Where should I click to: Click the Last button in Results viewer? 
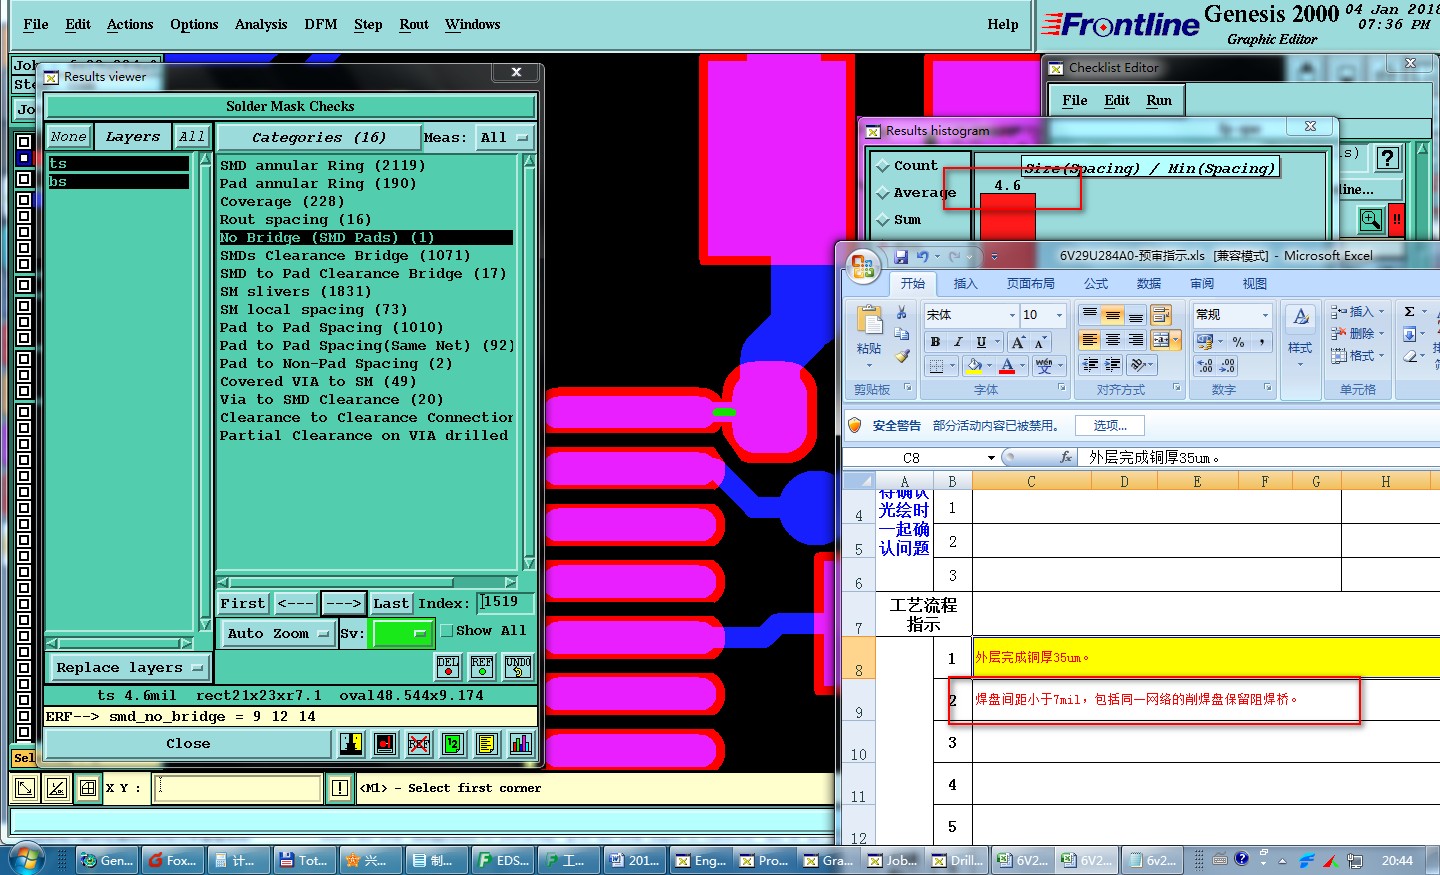391,603
